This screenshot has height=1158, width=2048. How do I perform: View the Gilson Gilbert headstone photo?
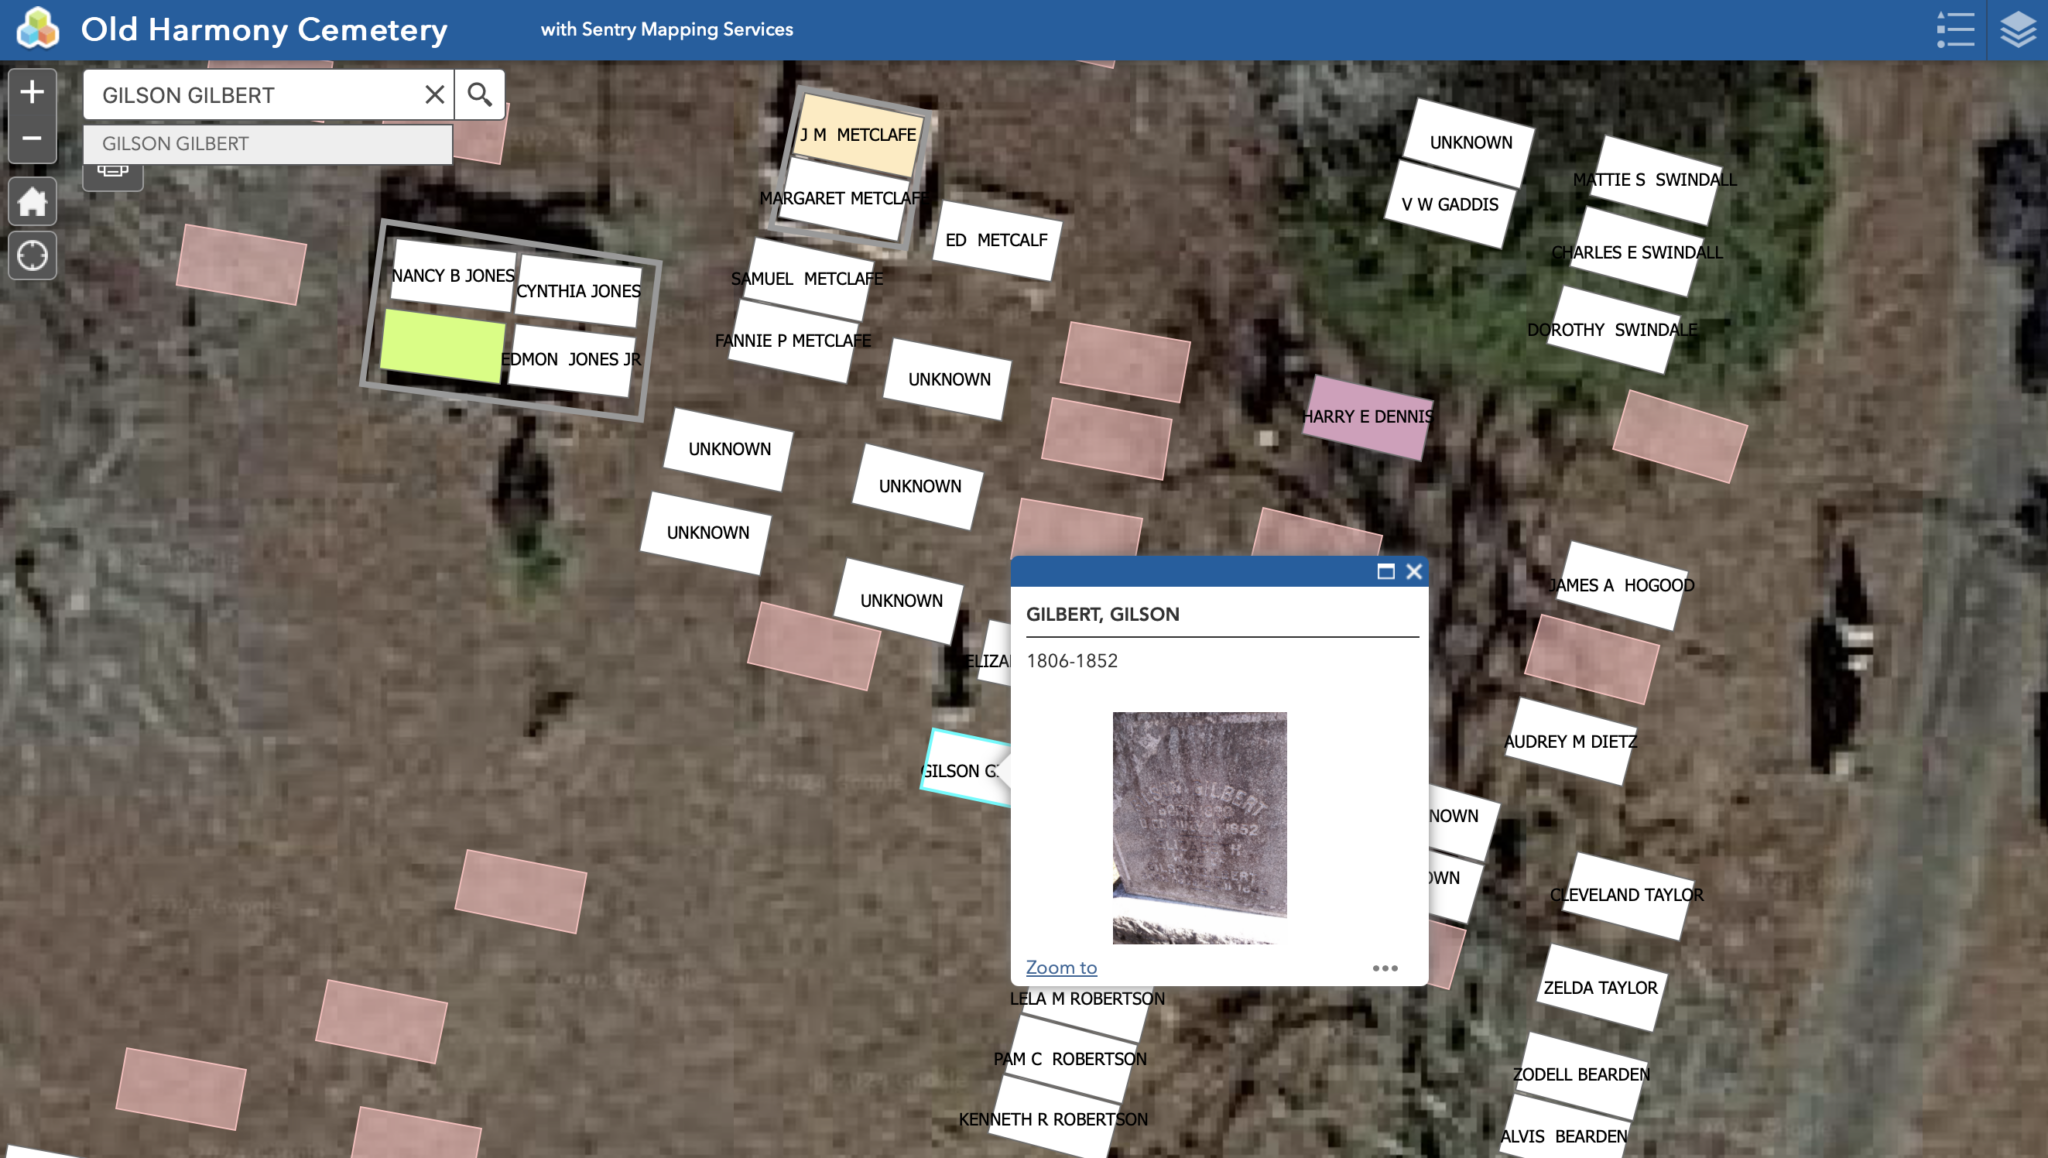[x=1197, y=825]
